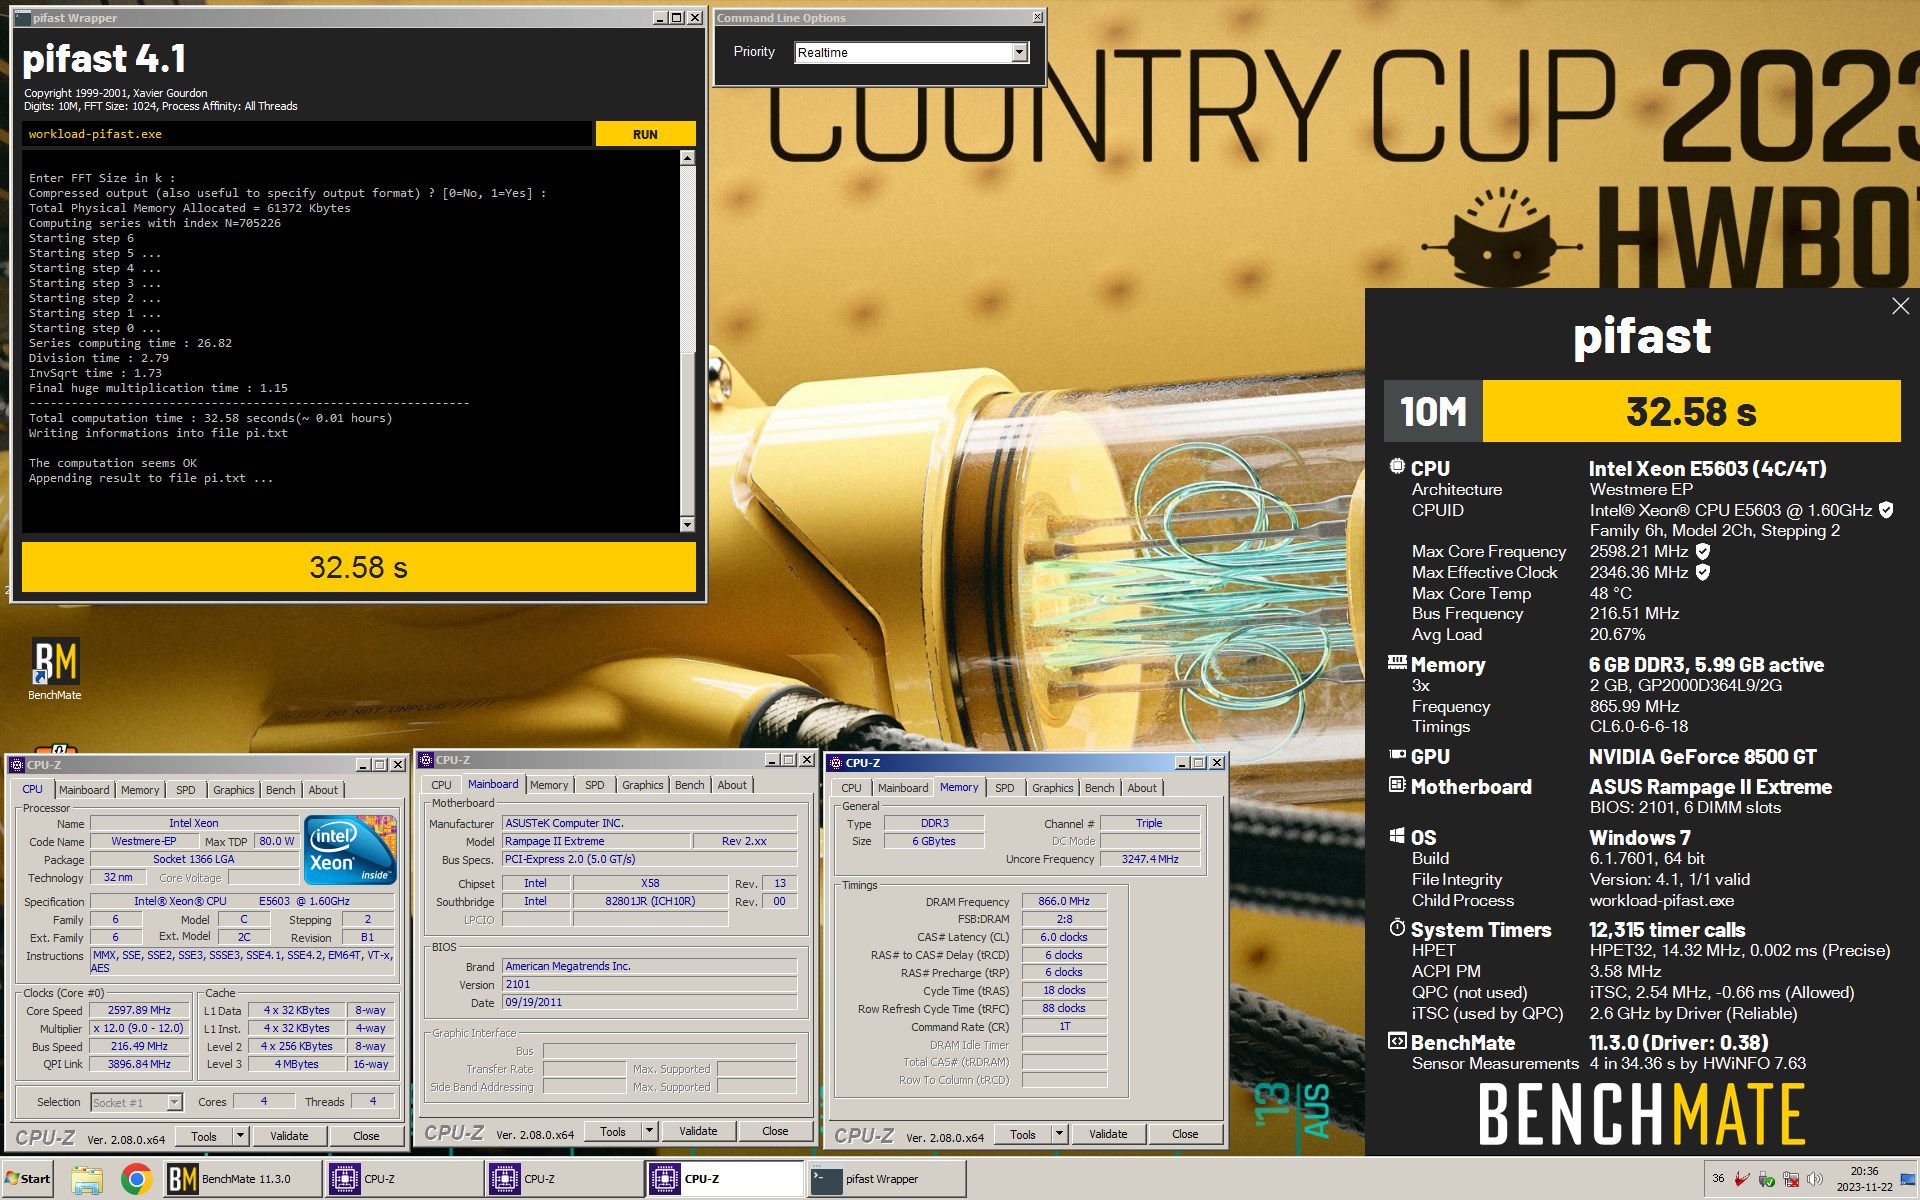Open SPD tab in right CPU-Z window

(x=1005, y=788)
